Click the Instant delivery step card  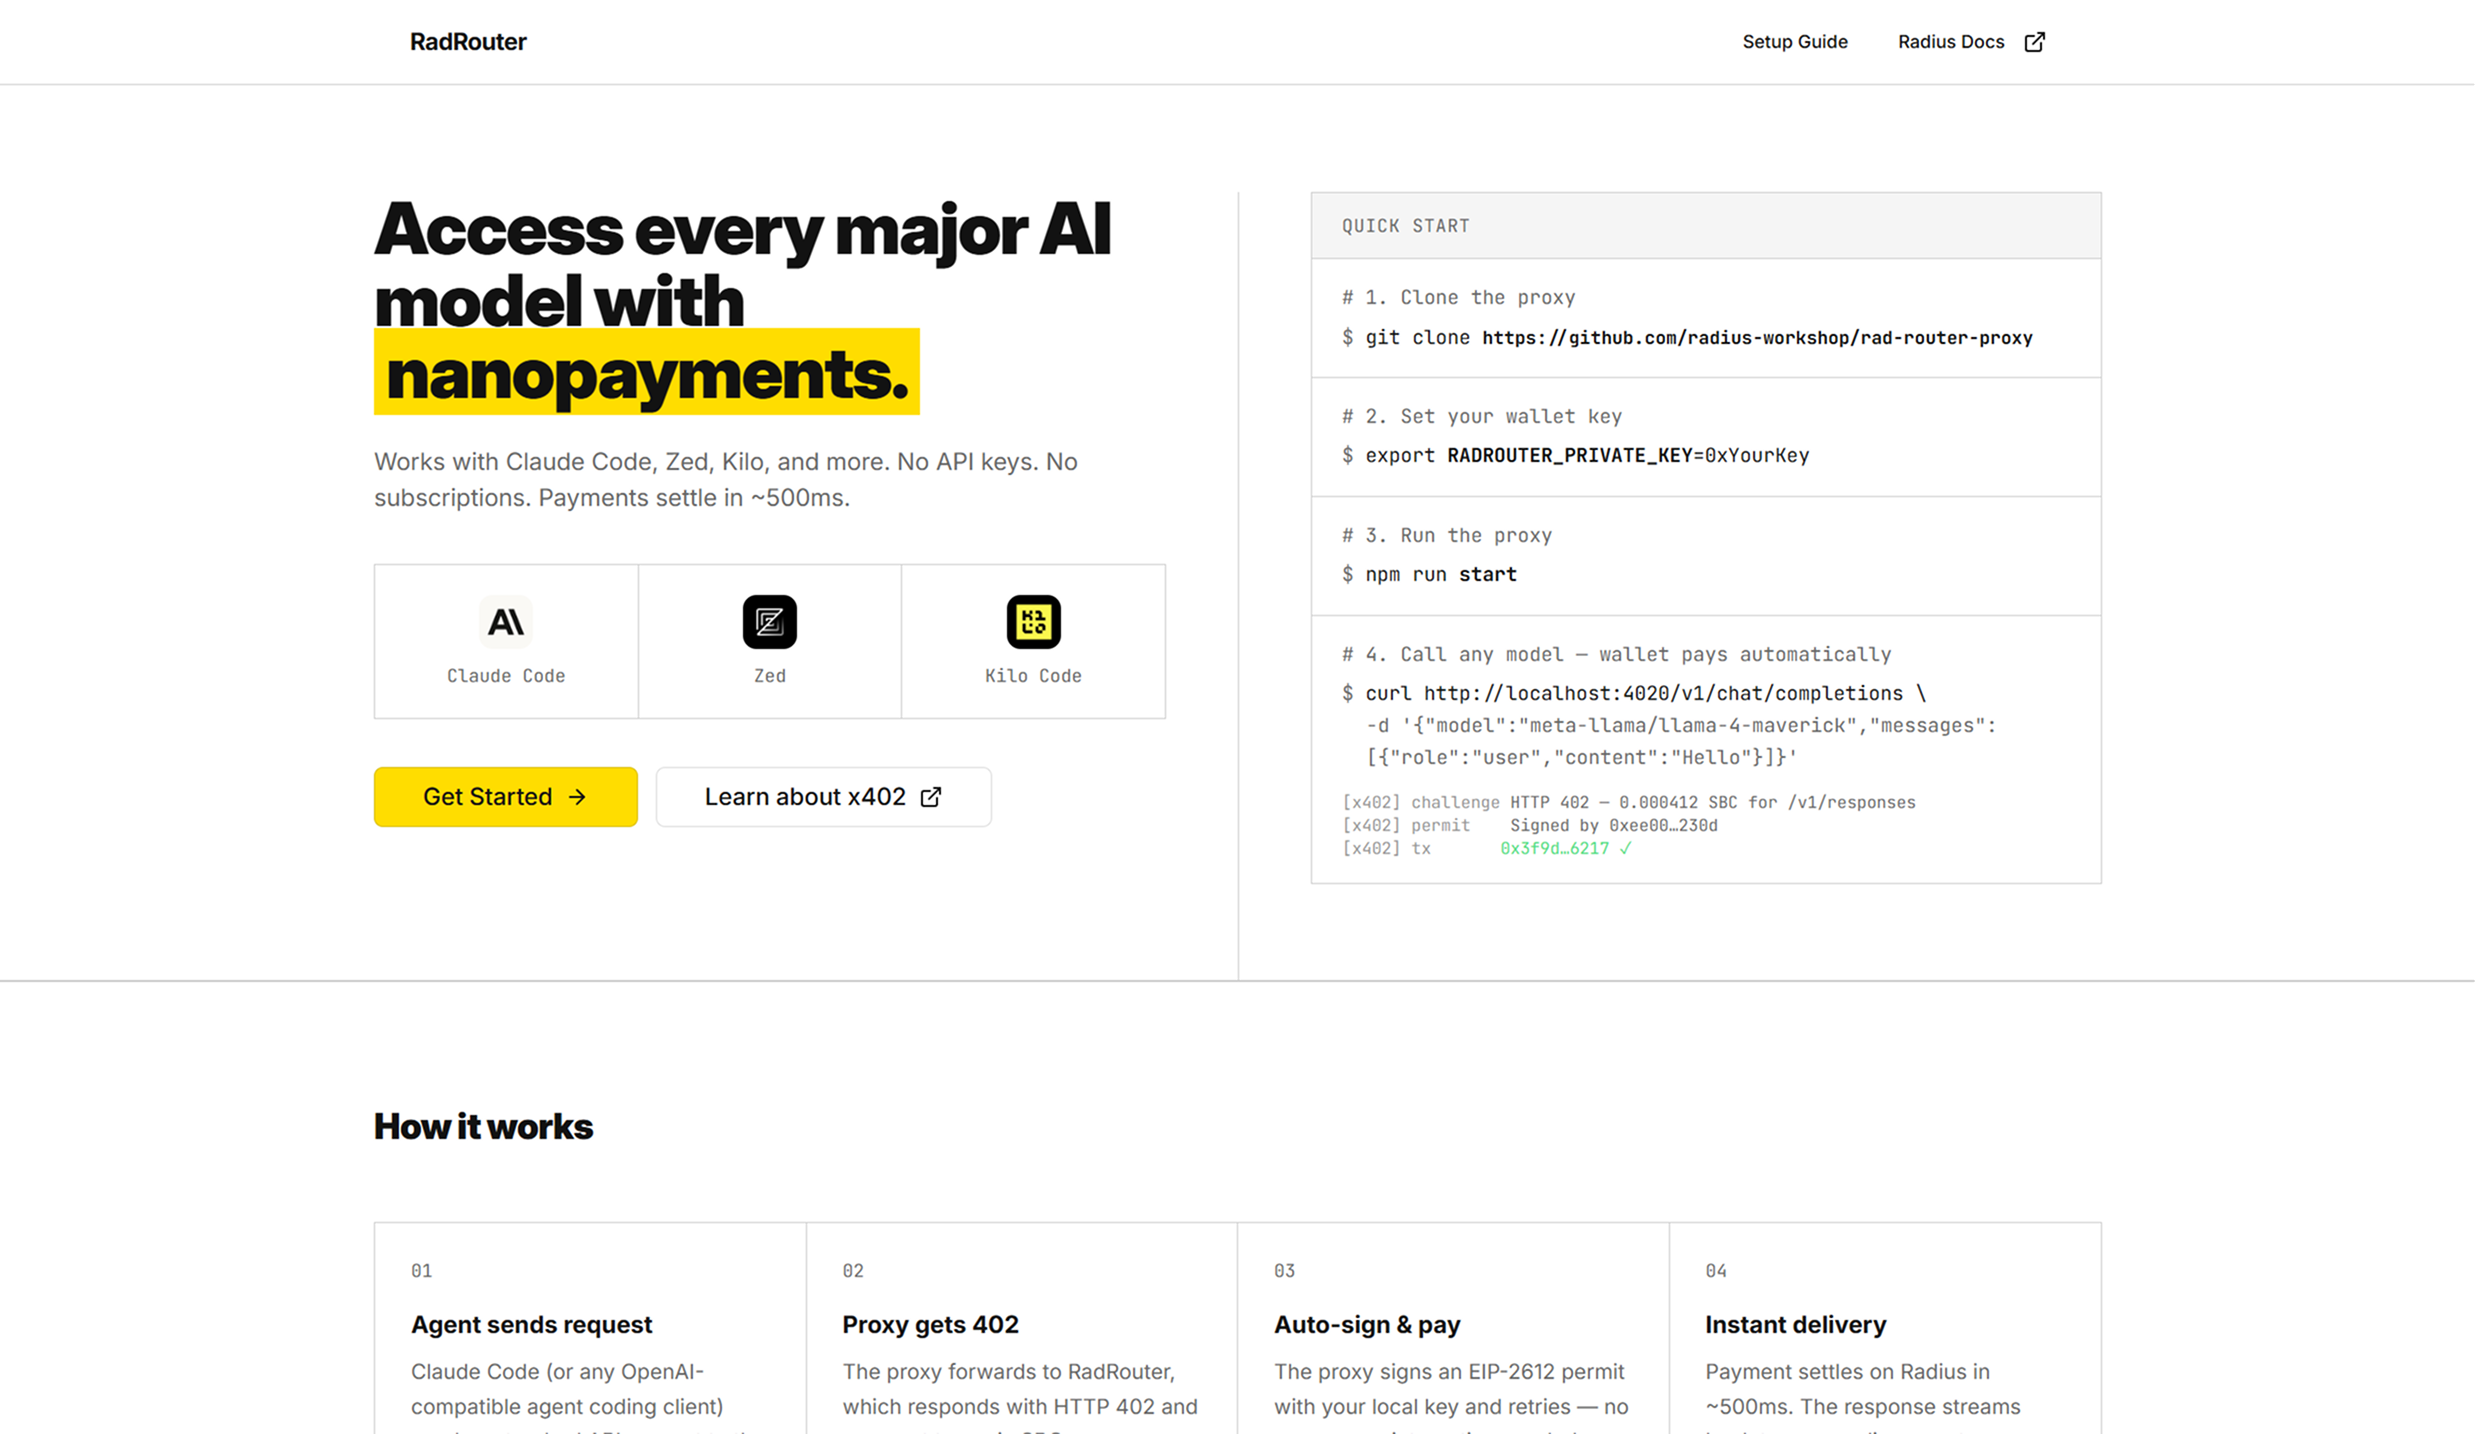pyautogui.click(x=1884, y=1325)
